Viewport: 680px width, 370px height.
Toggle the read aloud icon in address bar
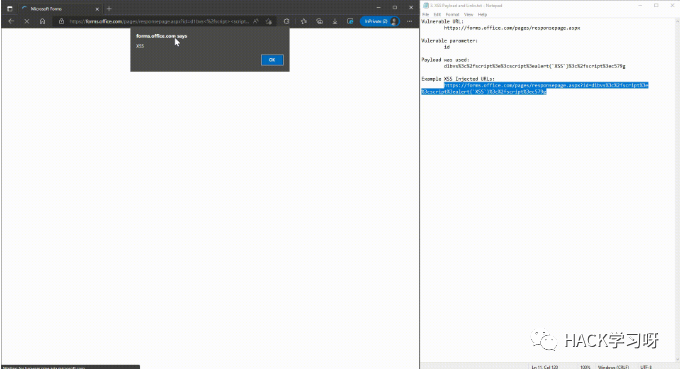tap(255, 21)
